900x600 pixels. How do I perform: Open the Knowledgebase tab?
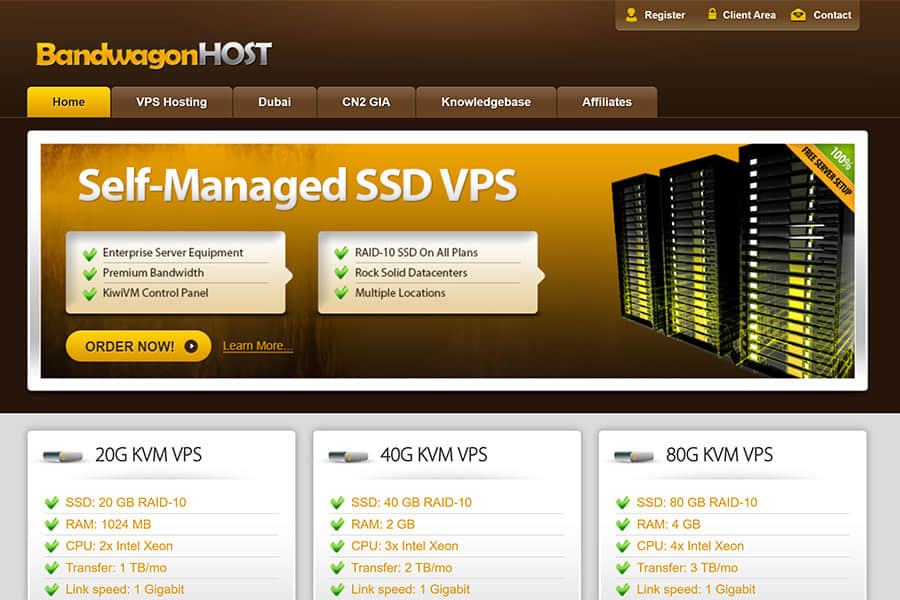pos(486,102)
